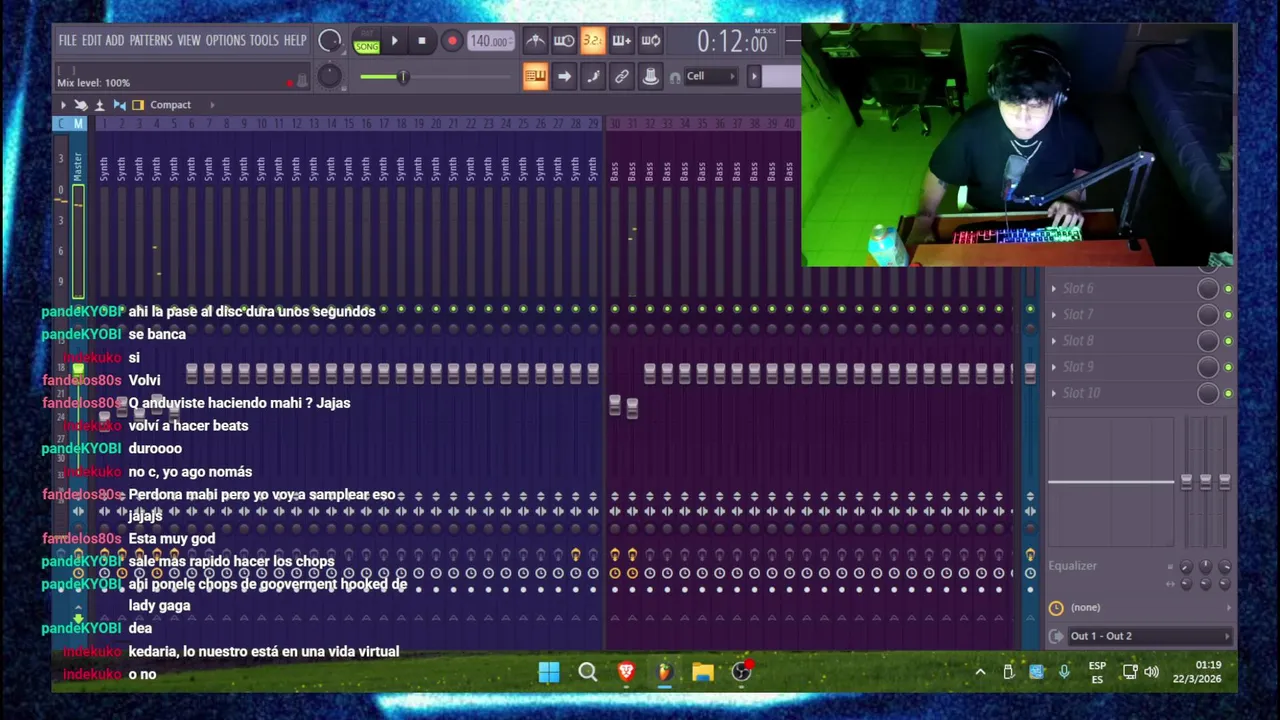Switch to SONG mode
This screenshot has height=720, width=1280.
367,47
